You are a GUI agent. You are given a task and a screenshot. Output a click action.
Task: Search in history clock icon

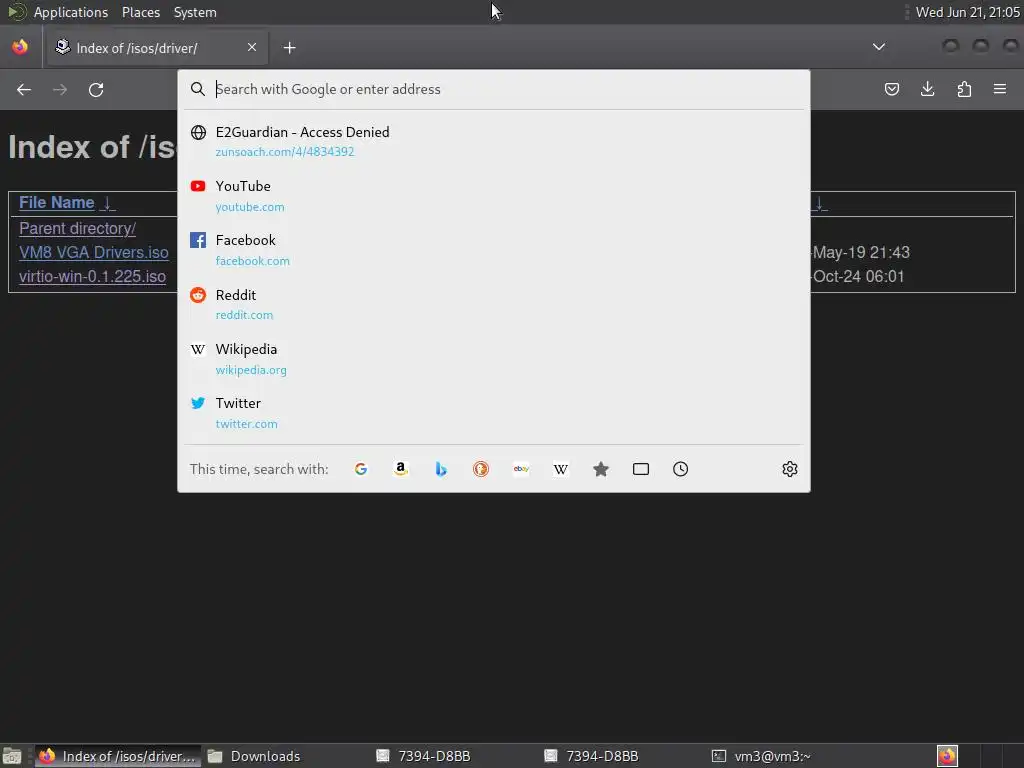click(680, 469)
